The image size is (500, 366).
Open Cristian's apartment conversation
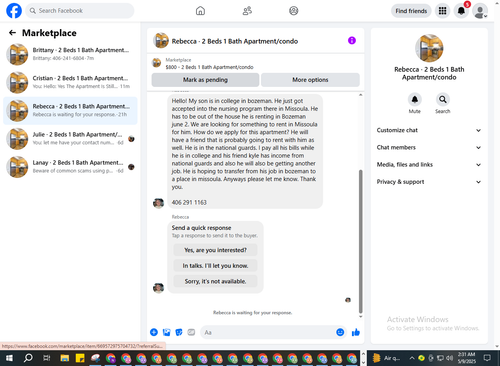(70, 82)
